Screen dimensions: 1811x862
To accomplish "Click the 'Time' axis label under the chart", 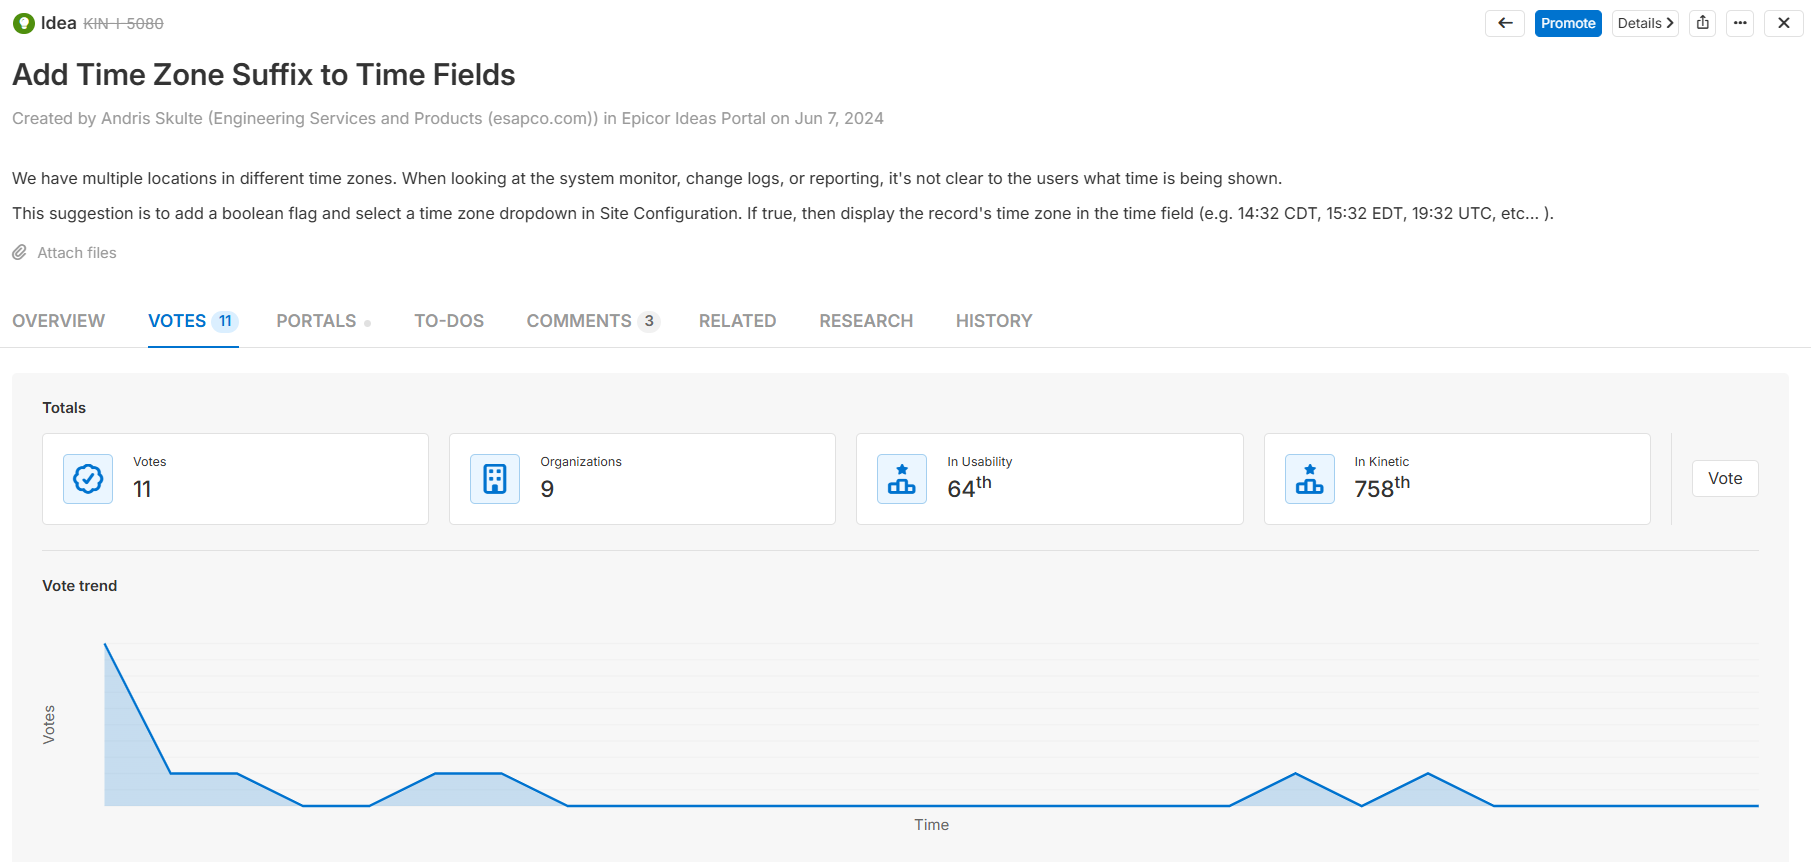I will 931,825.
